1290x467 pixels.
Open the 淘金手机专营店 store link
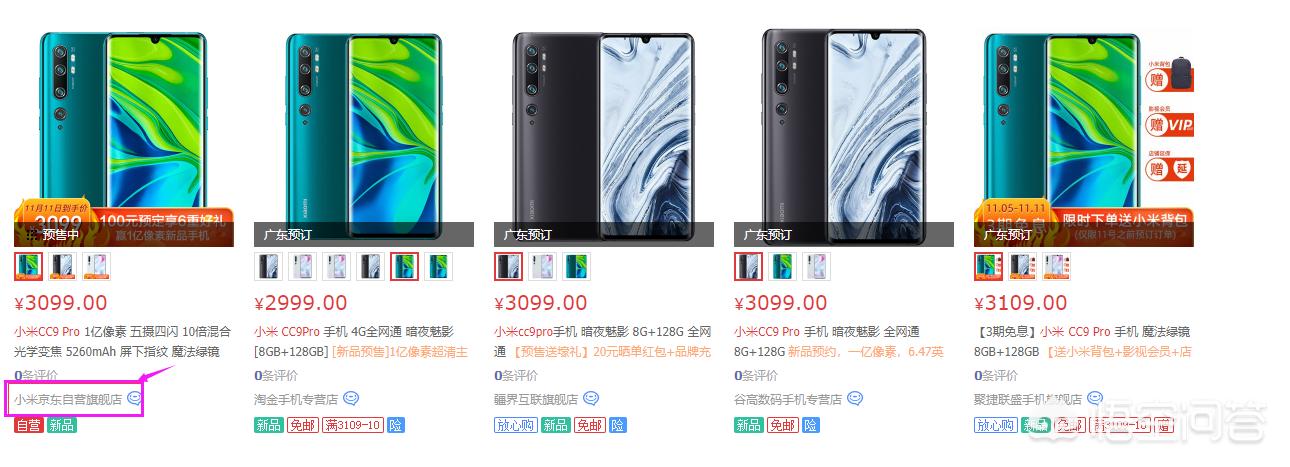(296, 399)
